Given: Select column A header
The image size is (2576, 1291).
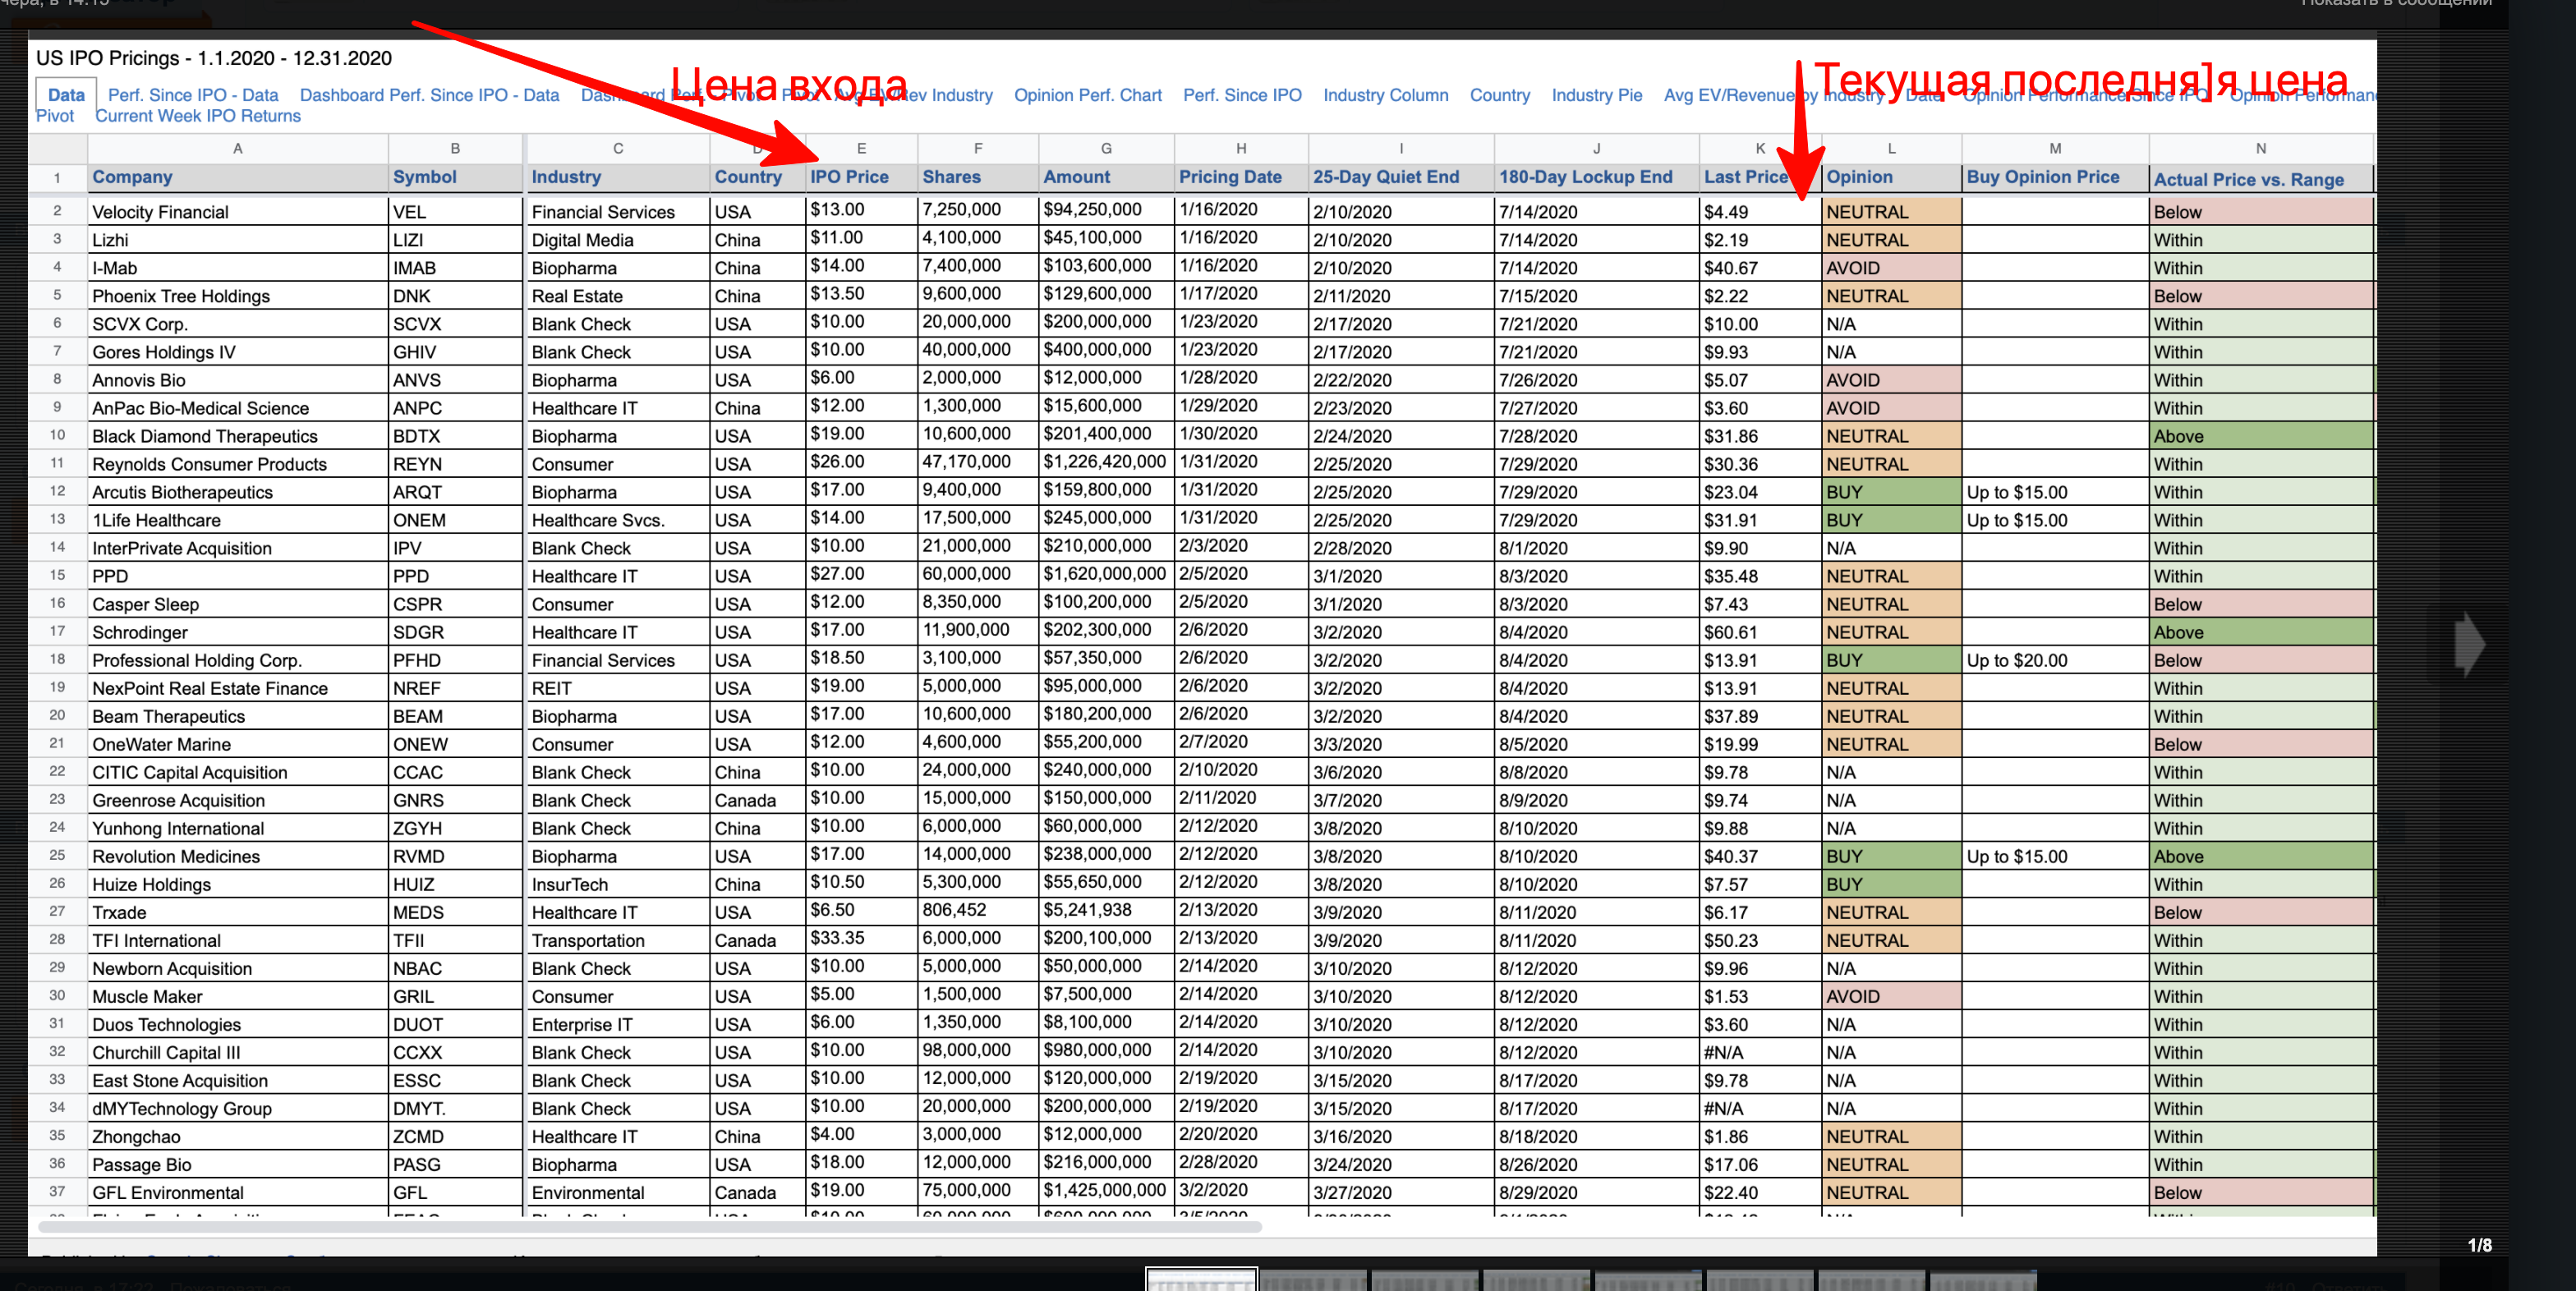Looking at the screenshot, I should pyautogui.click(x=238, y=148).
